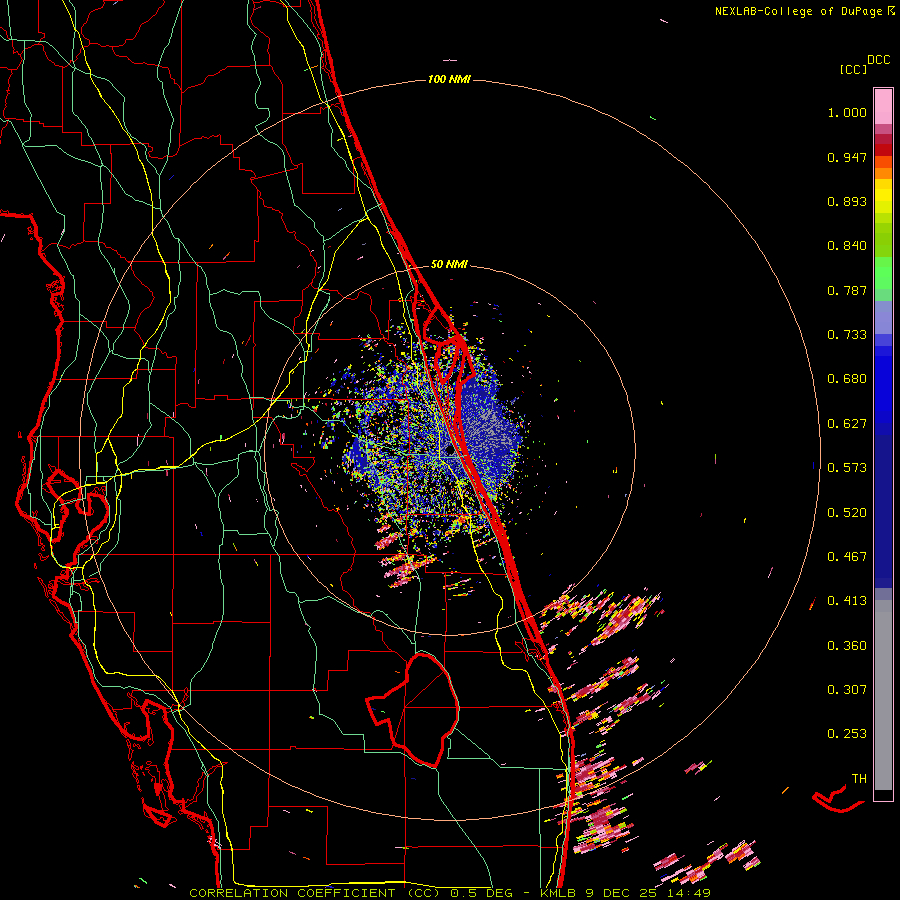
Task: Click the black radar site marker at center
Action: (450, 451)
